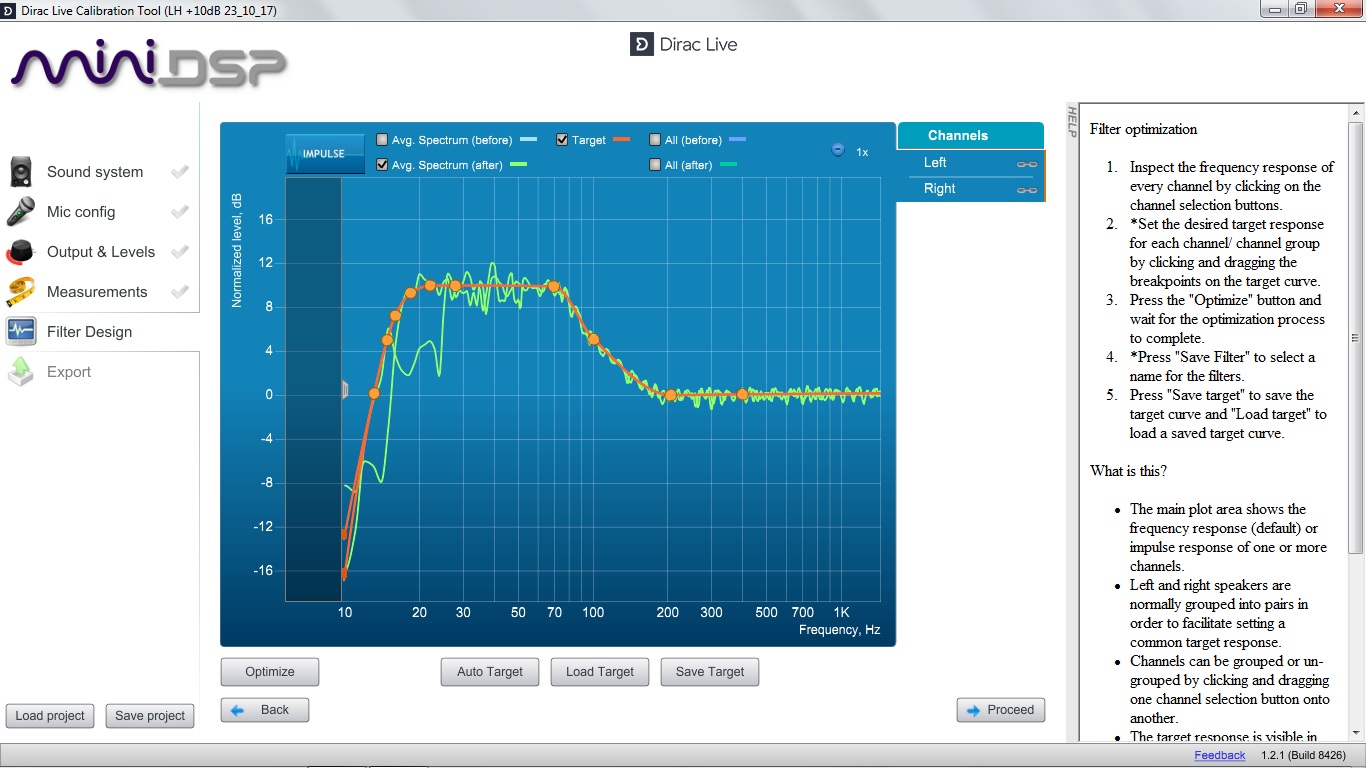Click the level slider handle at 0 dB
The image size is (1366, 768).
345,390
